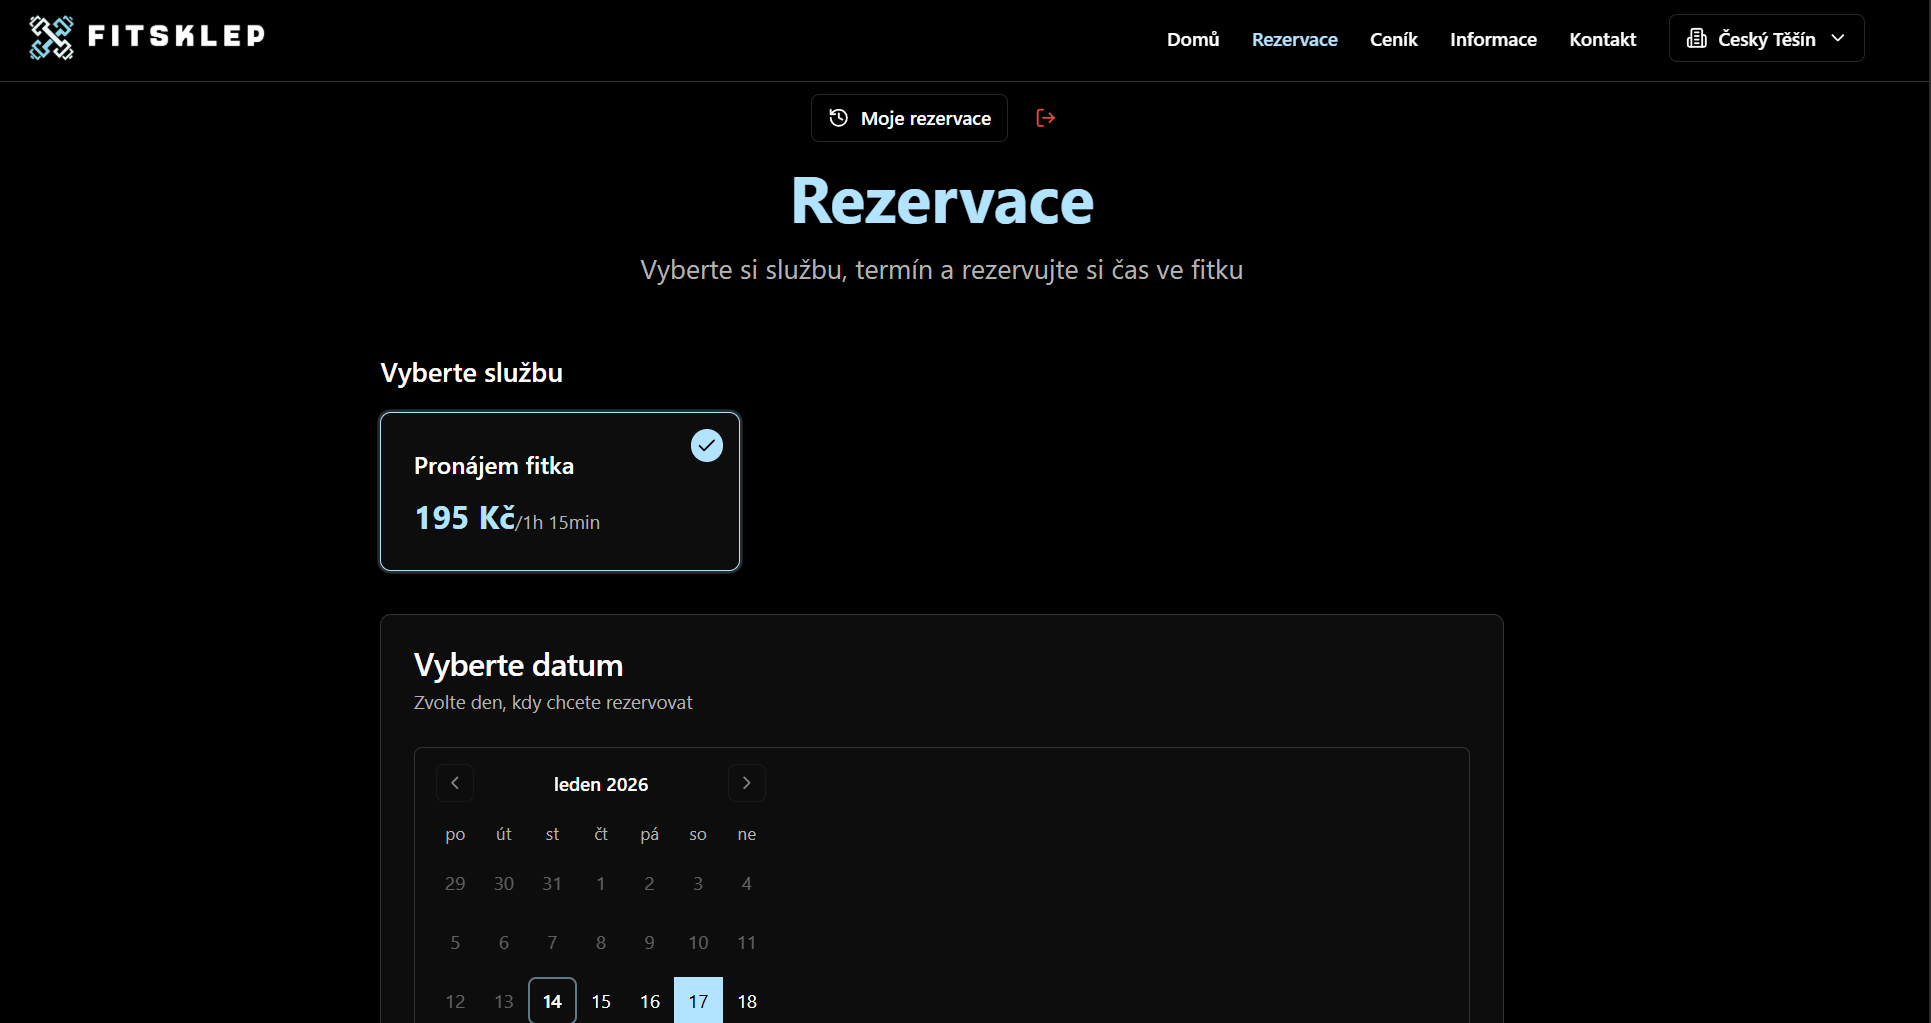Select Sunday January 18 date

(747, 1000)
